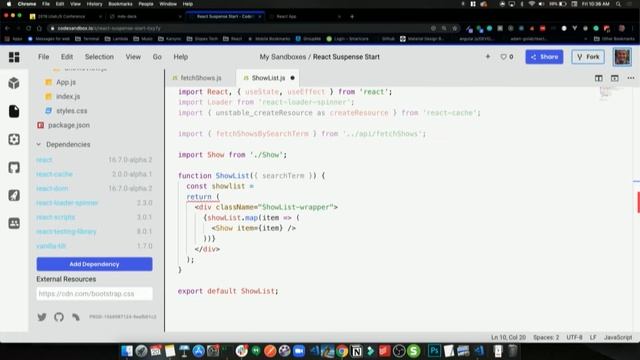Open the Help menu in CodeSandbox
Image resolution: width=640 pixels, height=360 pixels.
[x=181, y=57]
